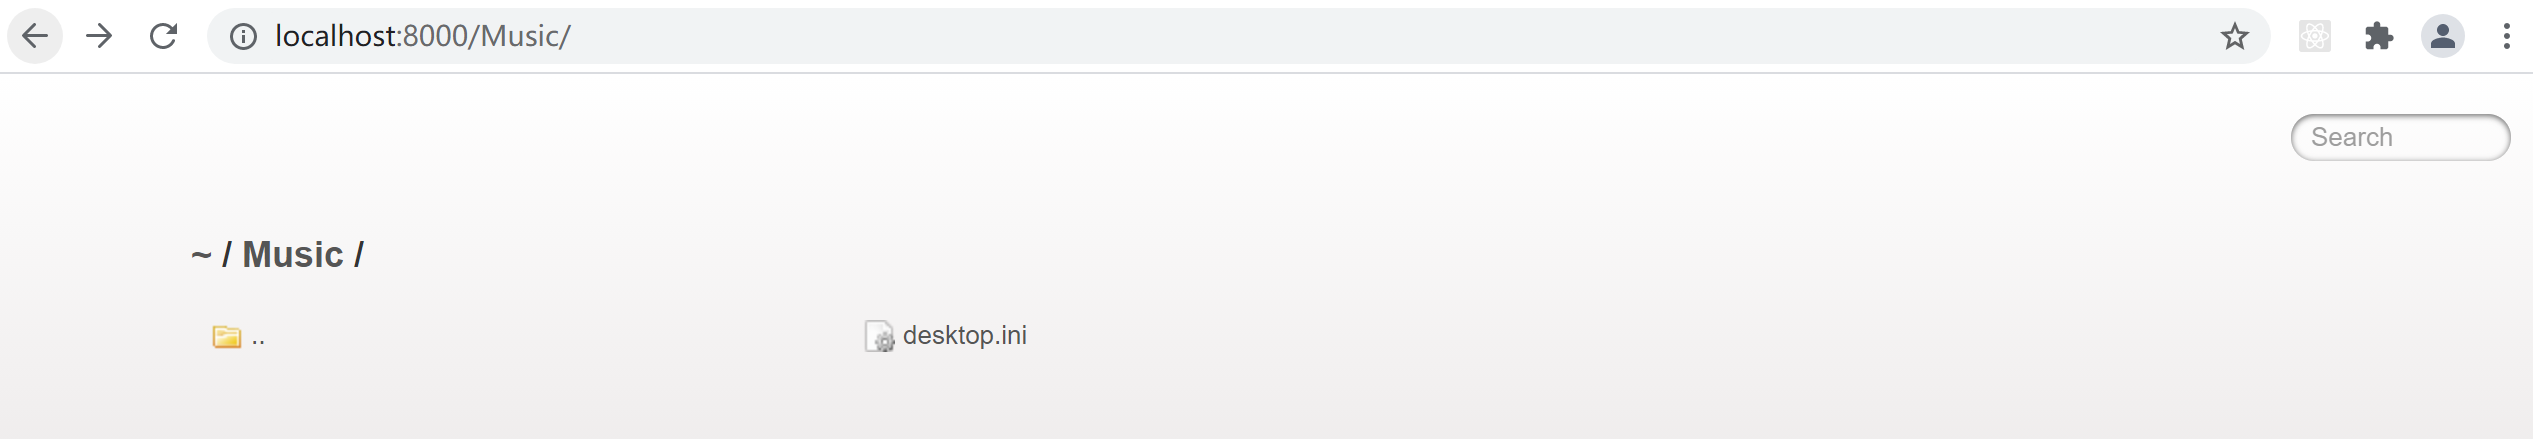The height and width of the screenshot is (439, 2533).
Task: Open the Chrome profile avatar menu
Action: 2443,37
